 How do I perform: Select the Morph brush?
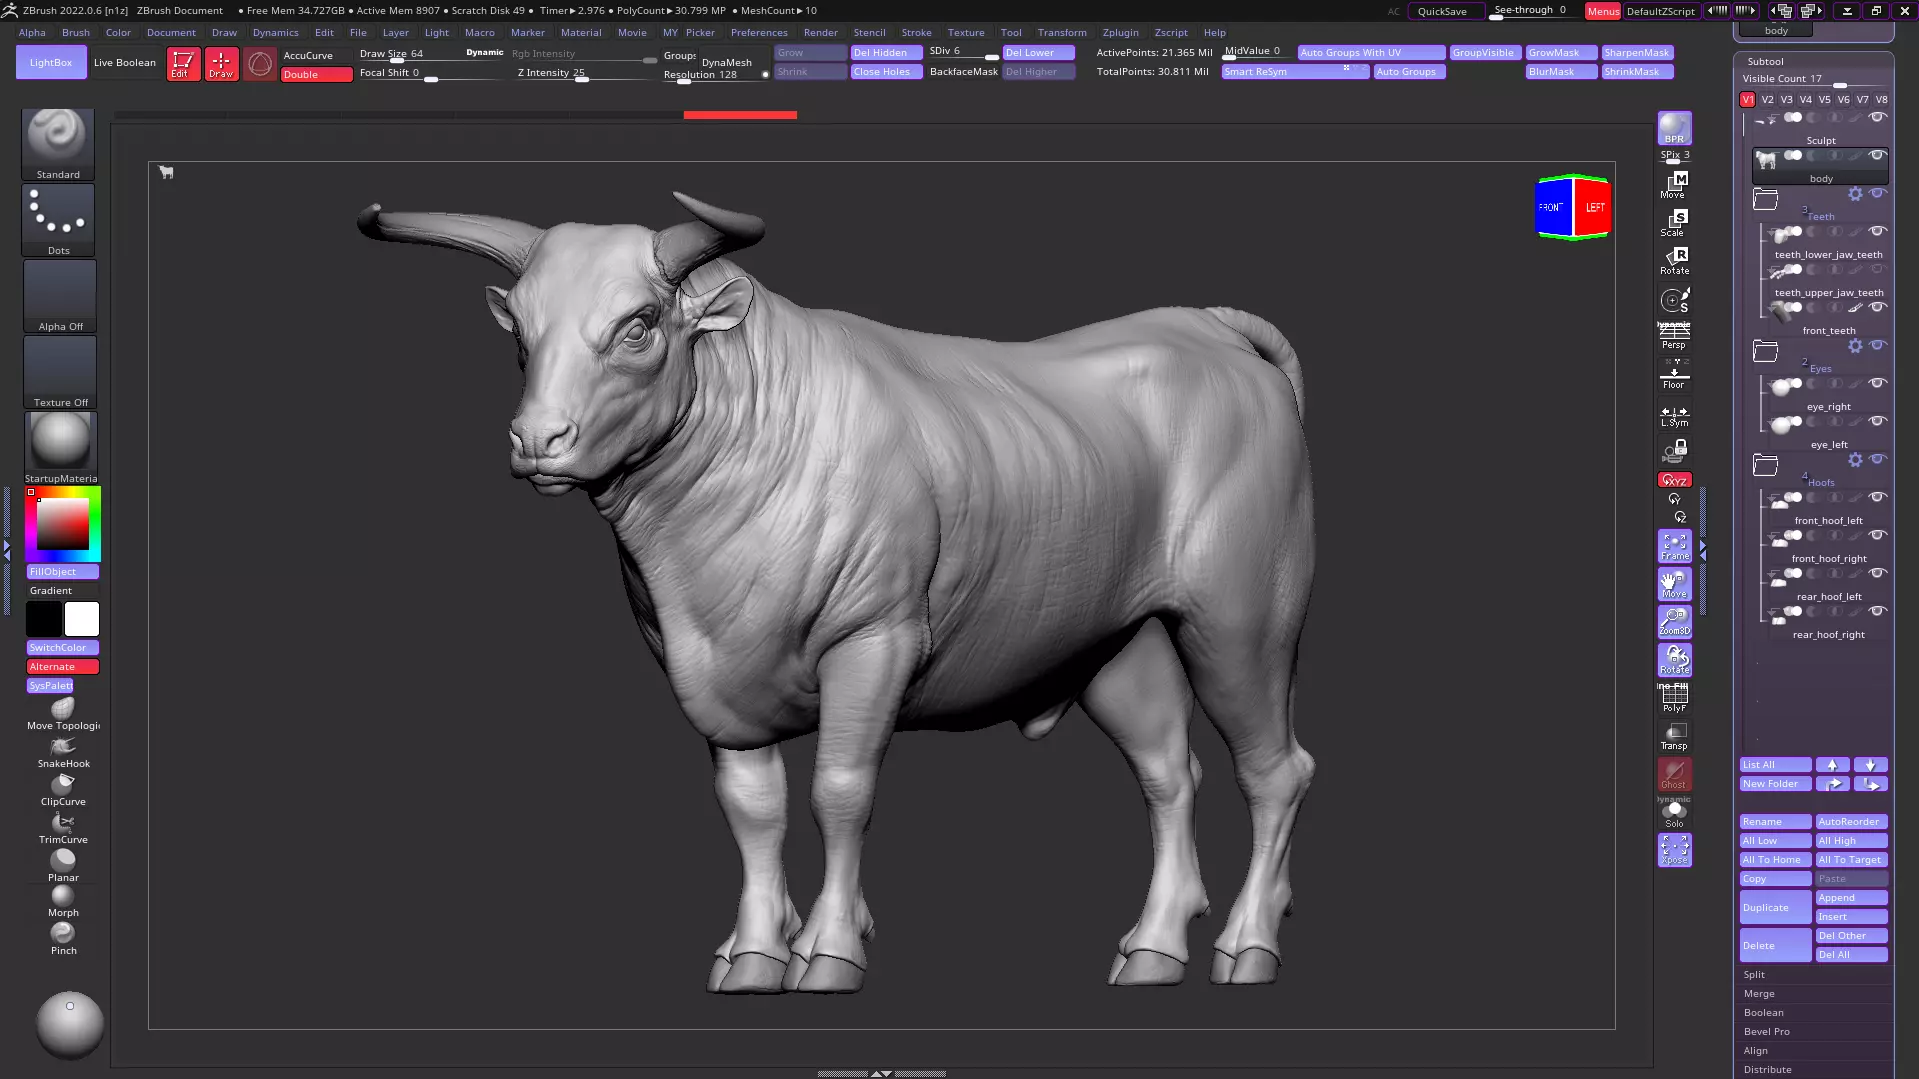(63, 901)
